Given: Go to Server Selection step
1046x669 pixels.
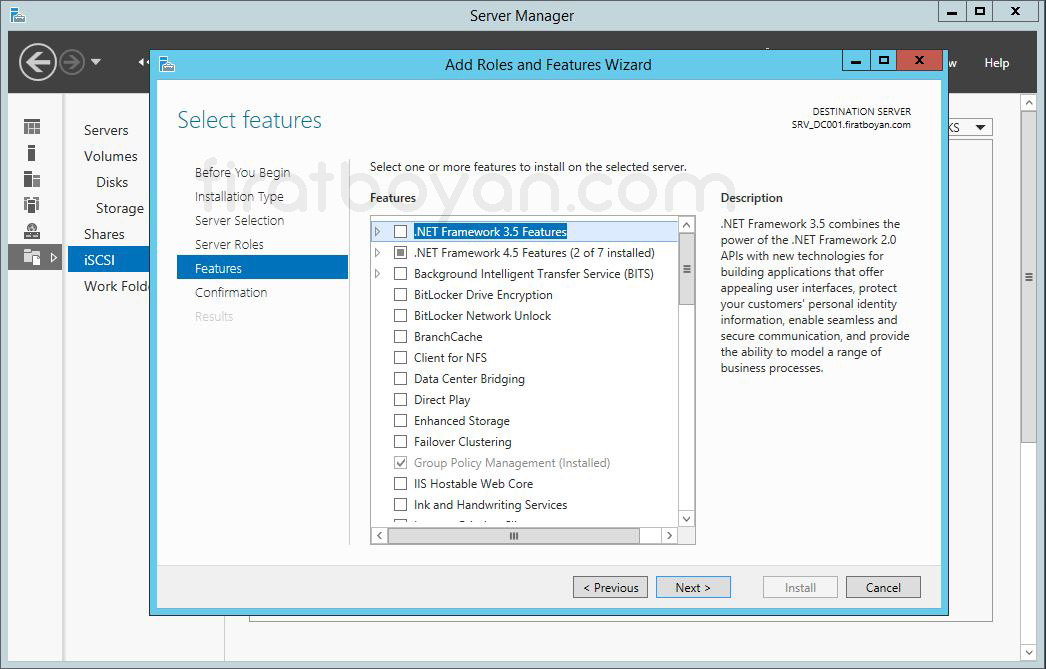Looking at the screenshot, I should tap(239, 221).
